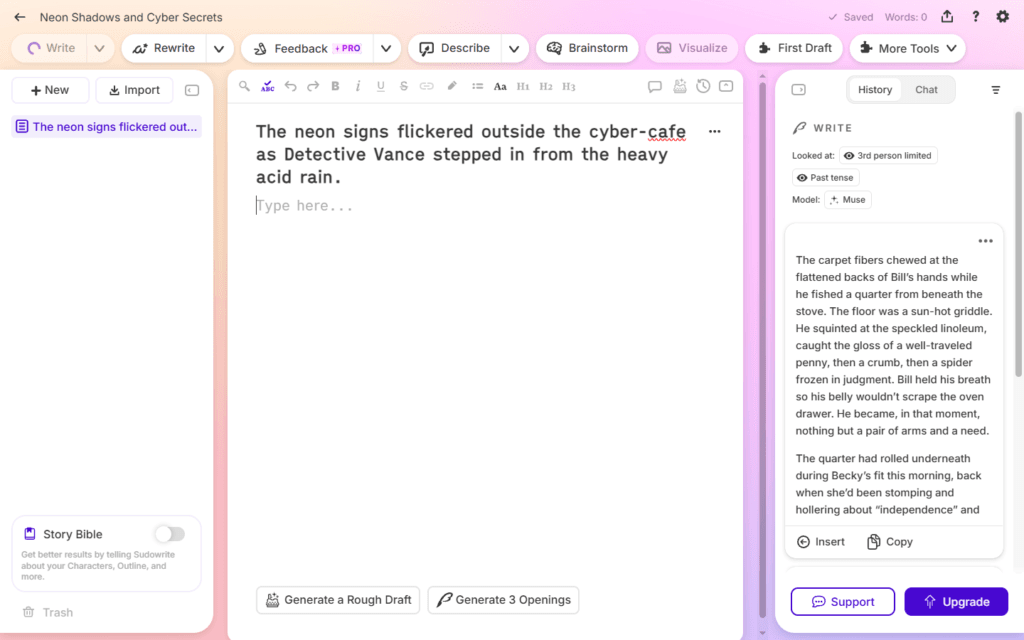Click the typewriter icon in editor toolbar
The image size is (1024, 640).
coord(680,86)
